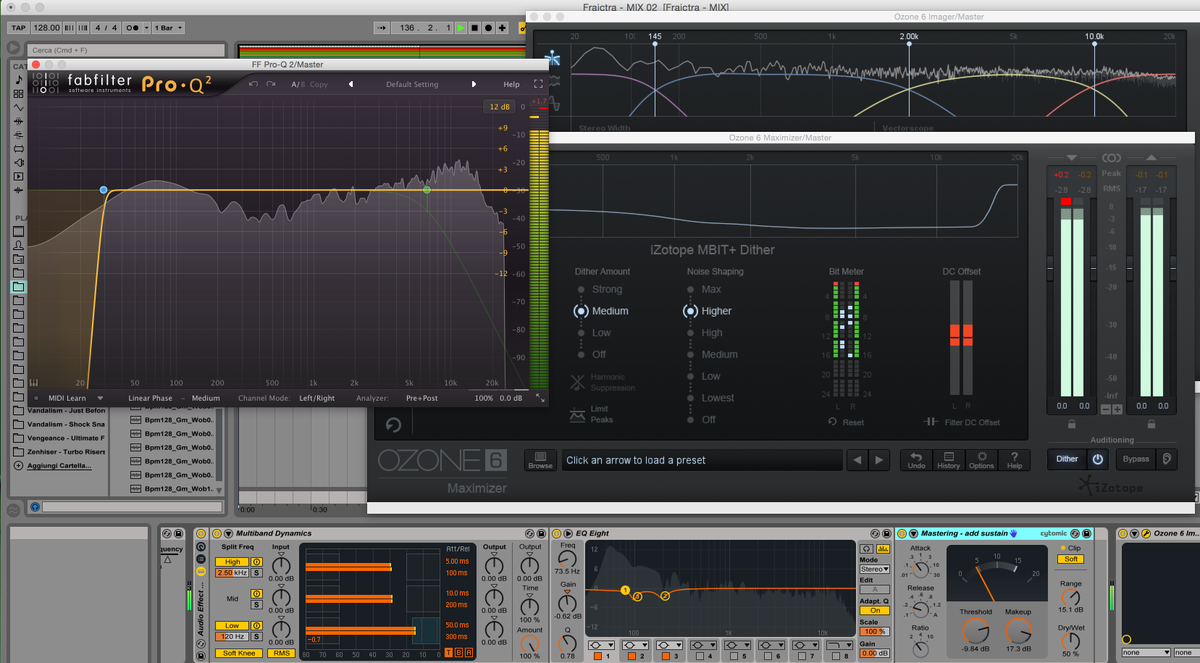Open the Pre+Post analyzer menu
This screenshot has height=663, width=1200.
pyautogui.click(x=421, y=398)
